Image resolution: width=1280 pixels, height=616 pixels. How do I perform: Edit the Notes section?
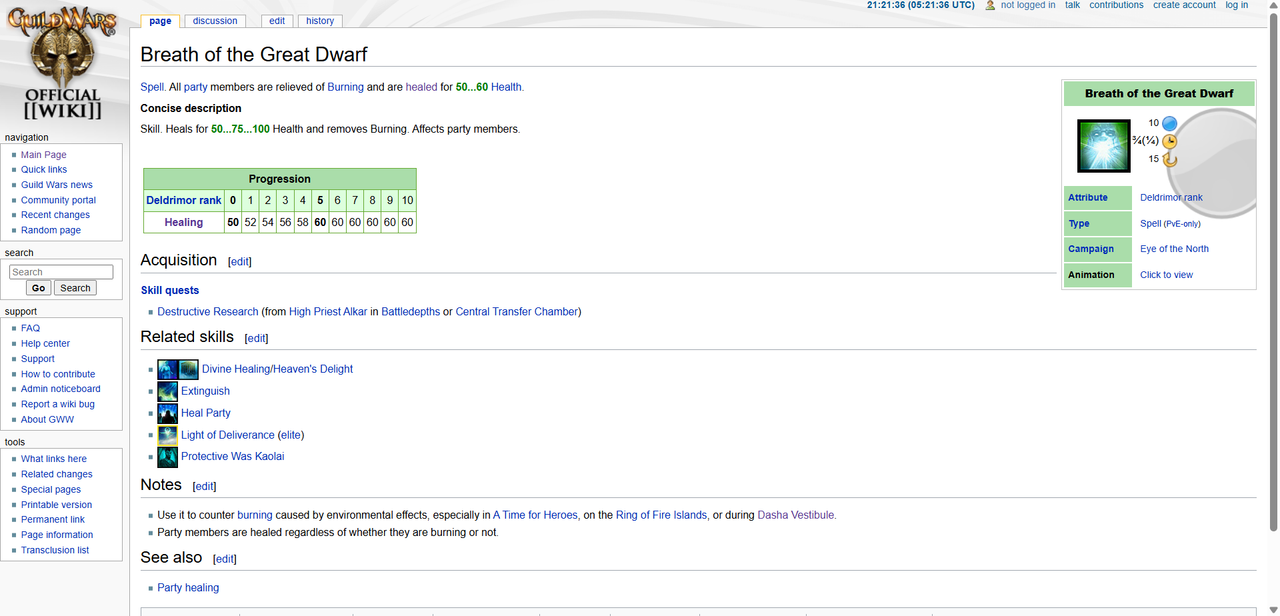[204, 487]
